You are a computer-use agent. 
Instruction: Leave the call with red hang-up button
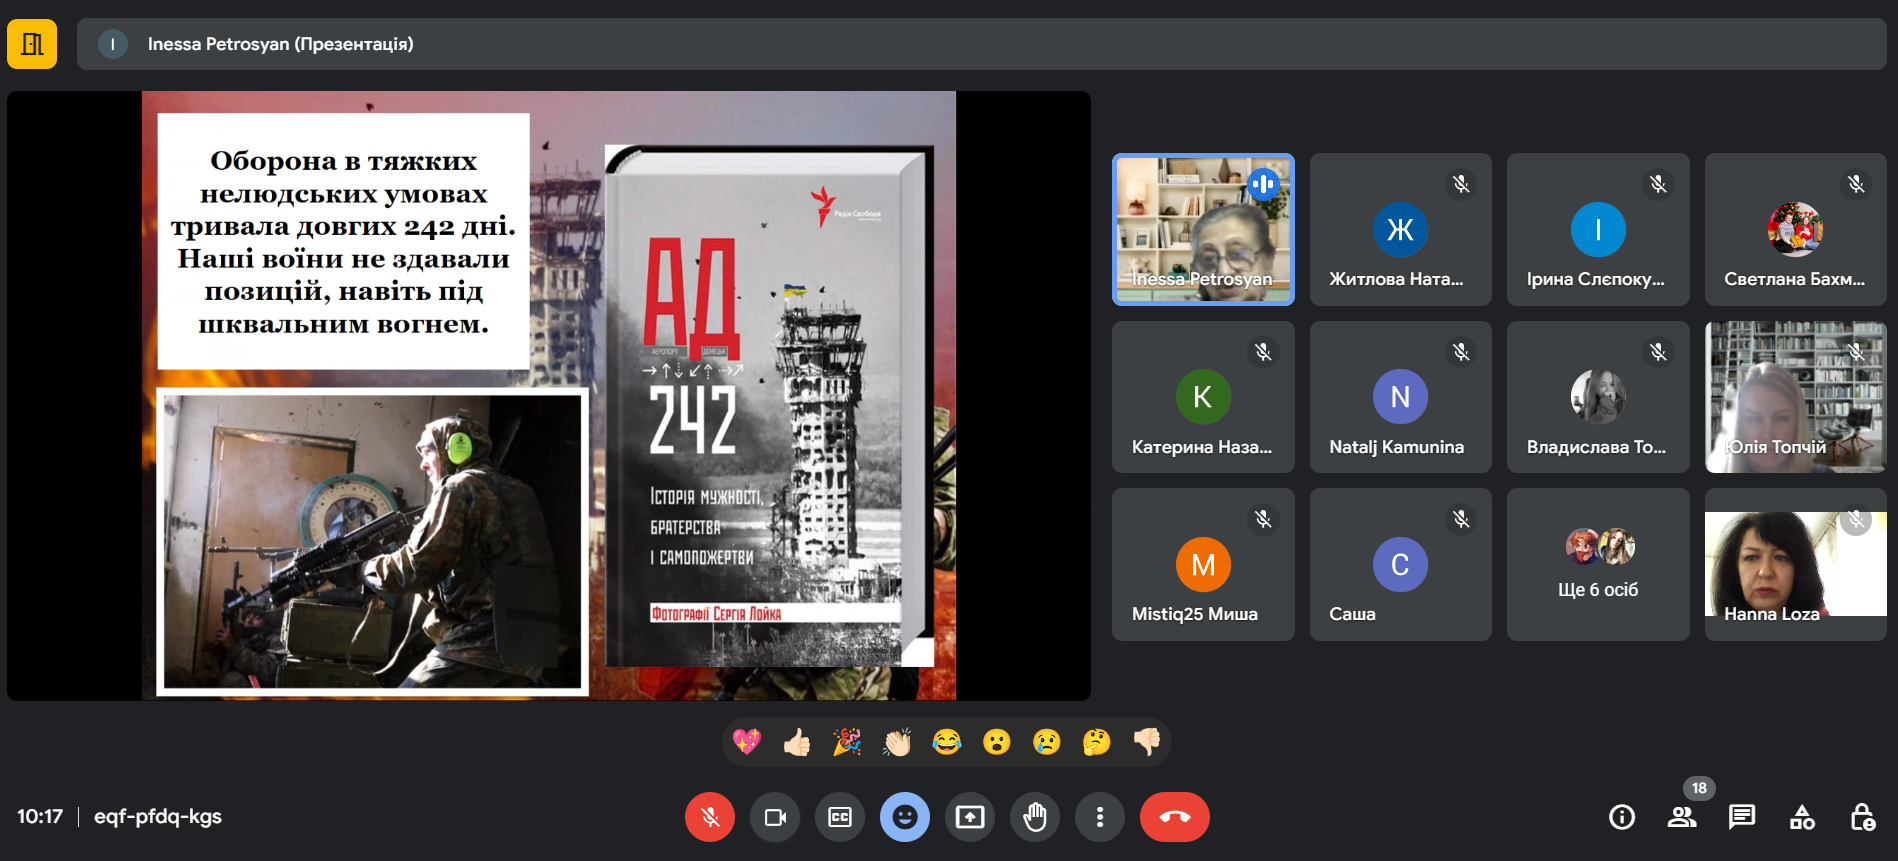pos(1174,817)
